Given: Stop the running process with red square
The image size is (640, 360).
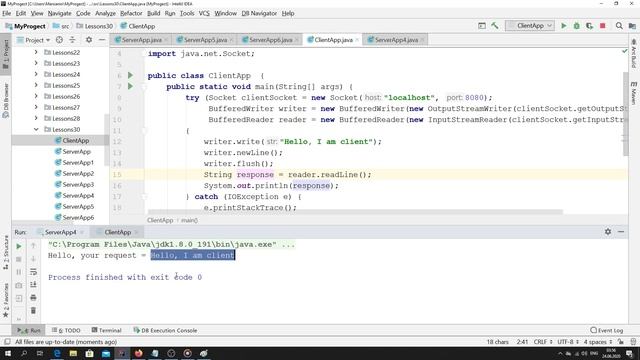Looking at the screenshot, I should (602, 26).
